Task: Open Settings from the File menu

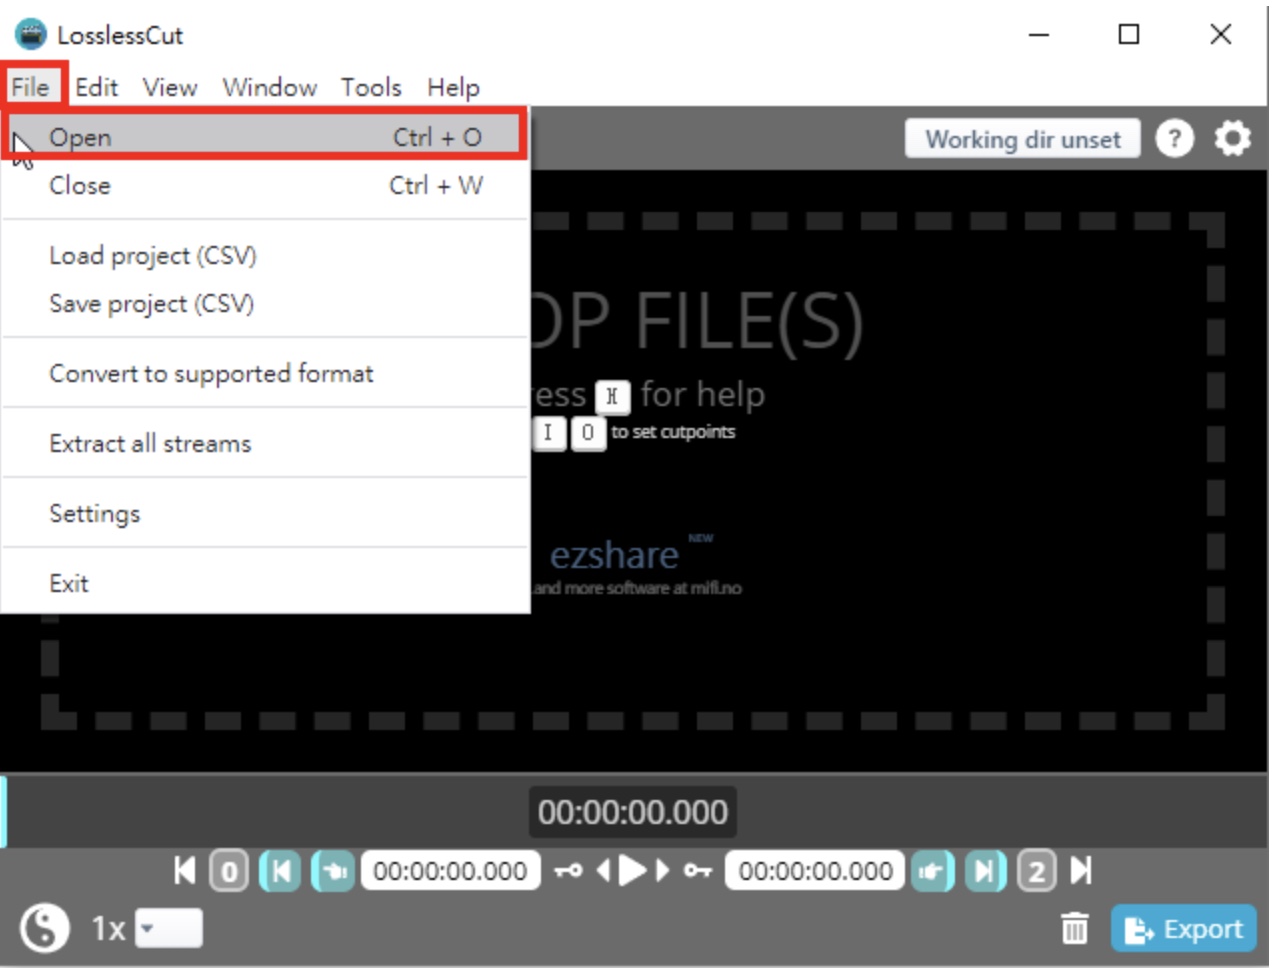Action: tap(265, 513)
